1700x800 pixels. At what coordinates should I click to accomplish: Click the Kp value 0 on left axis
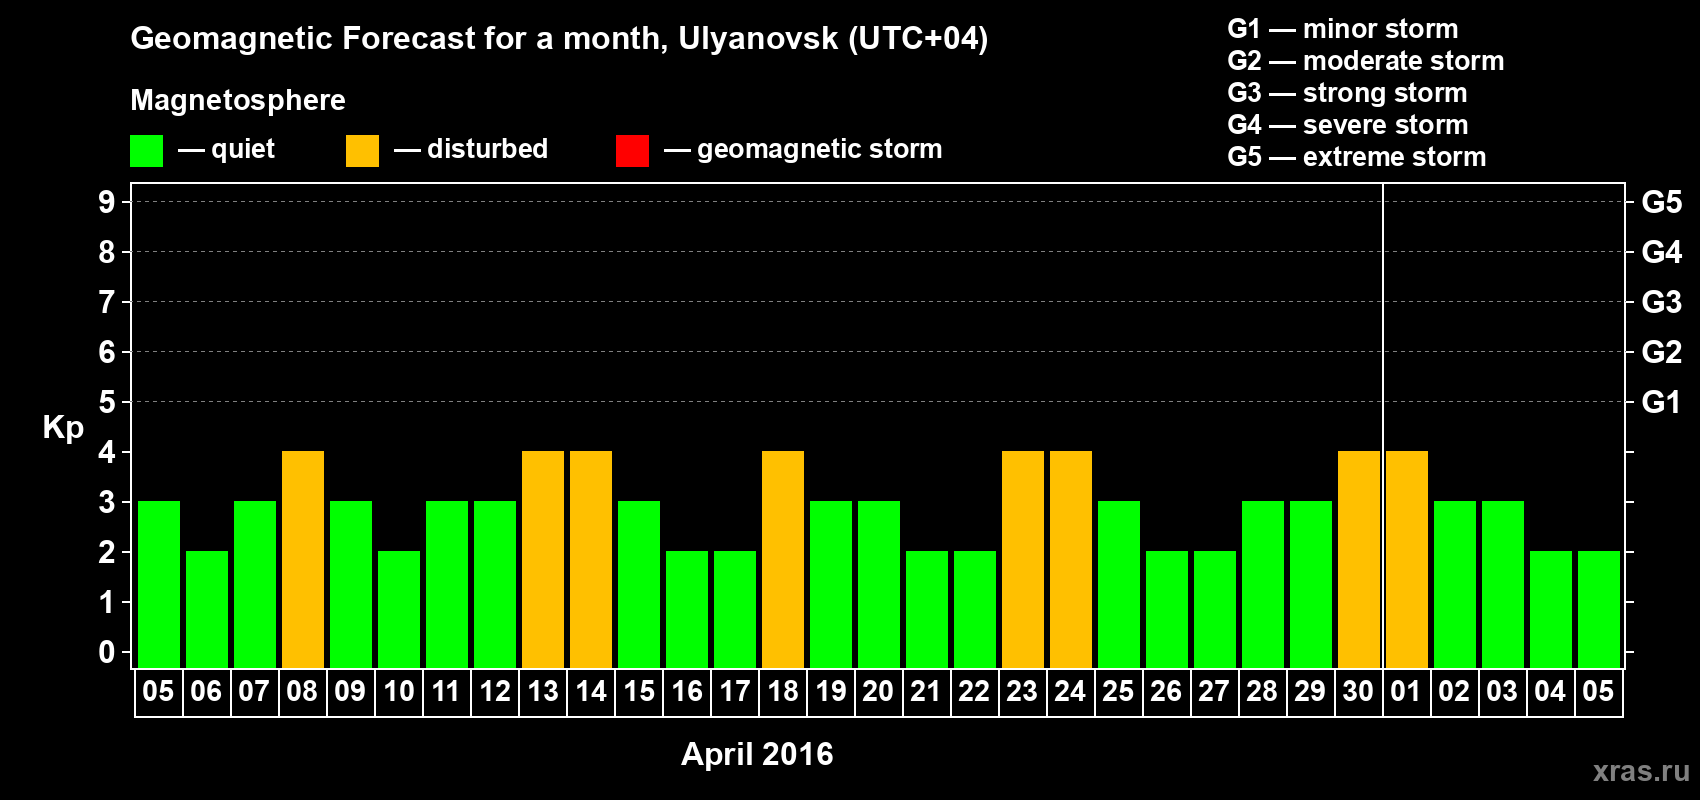[x=107, y=652]
